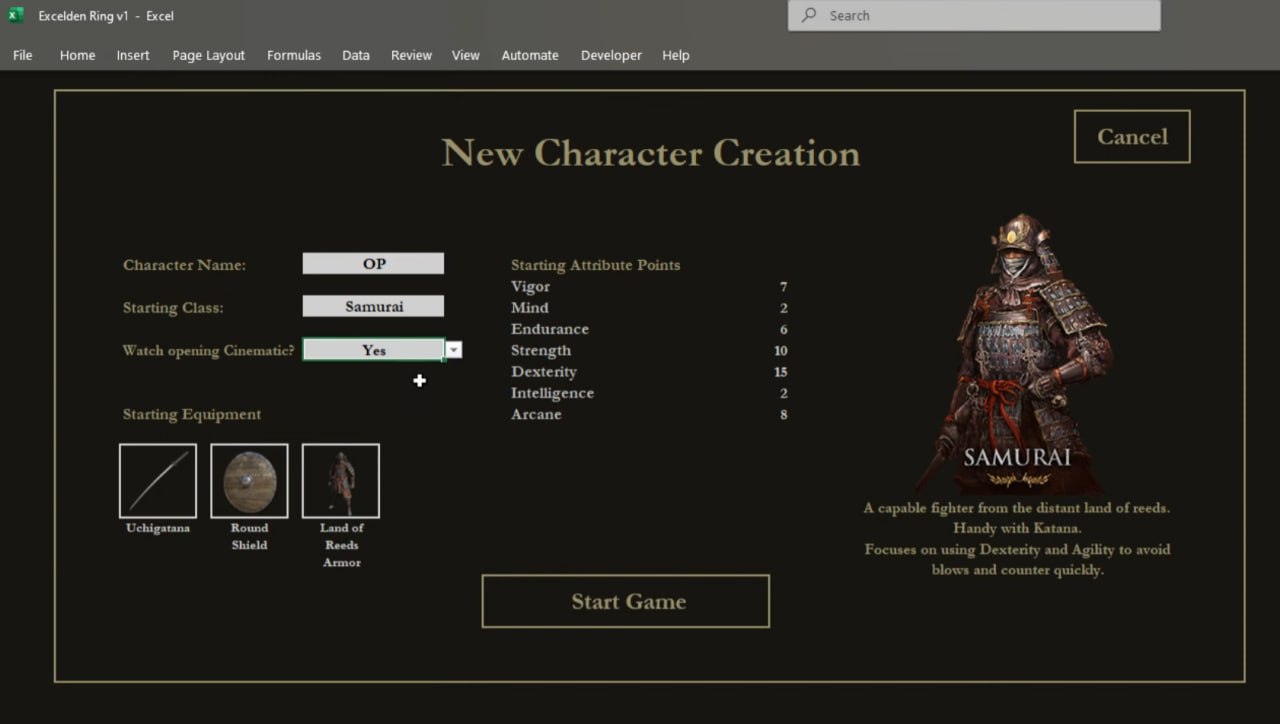Click the Starting Class label
The image size is (1280, 724).
pyautogui.click(x=173, y=308)
